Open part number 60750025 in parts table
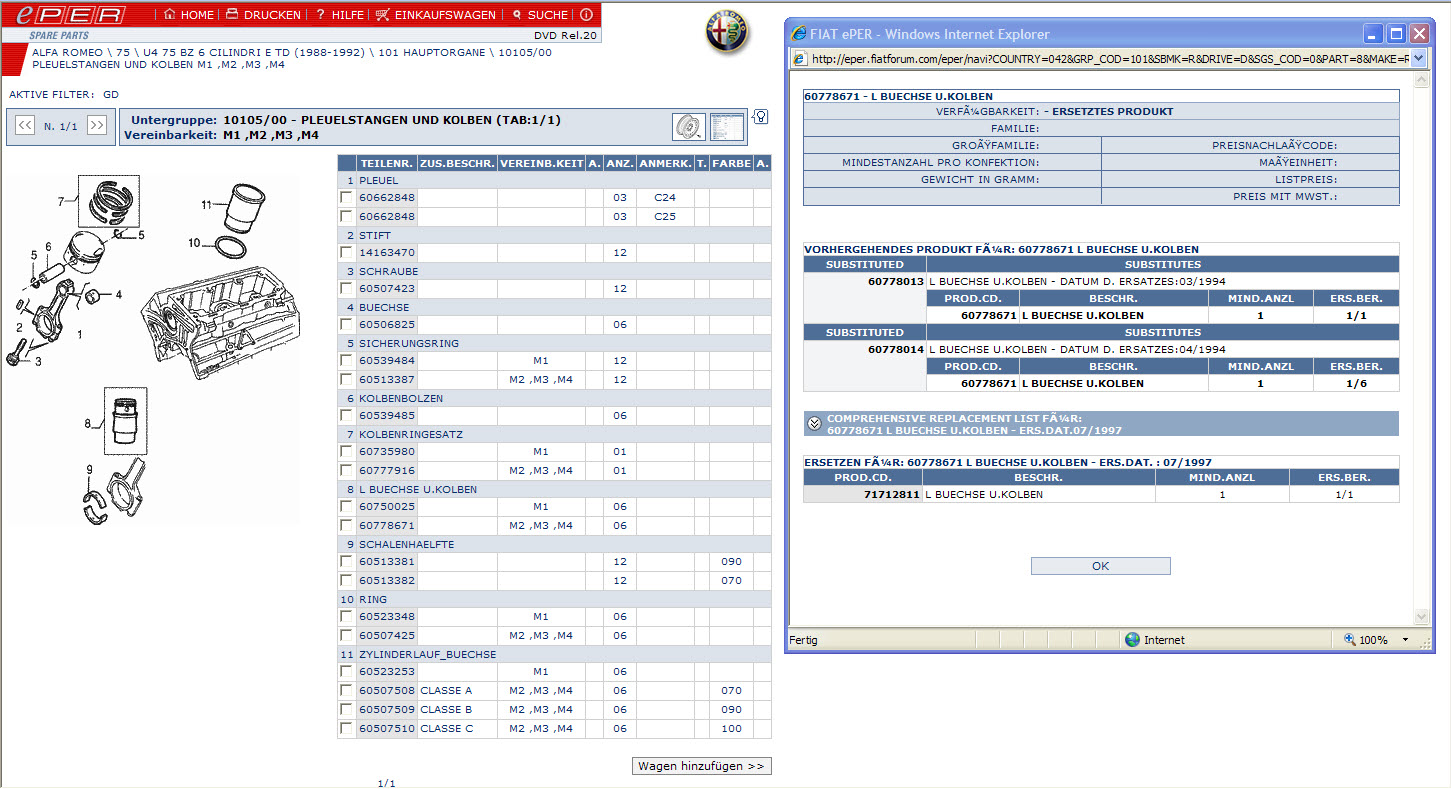Image resolution: width=1451 pixels, height=789 pixels. pyautogui.click(x=387, y=507)
